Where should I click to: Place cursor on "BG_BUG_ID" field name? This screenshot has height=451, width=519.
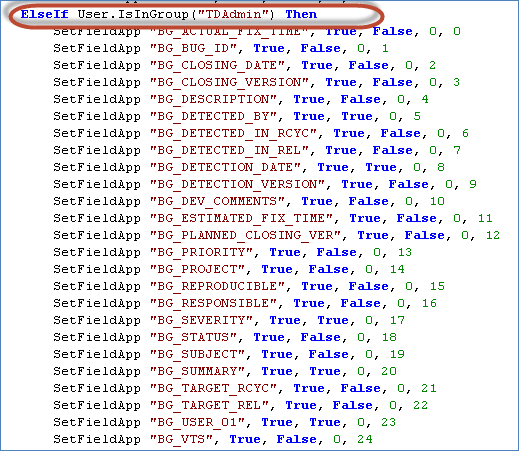[x=193, y=48]
